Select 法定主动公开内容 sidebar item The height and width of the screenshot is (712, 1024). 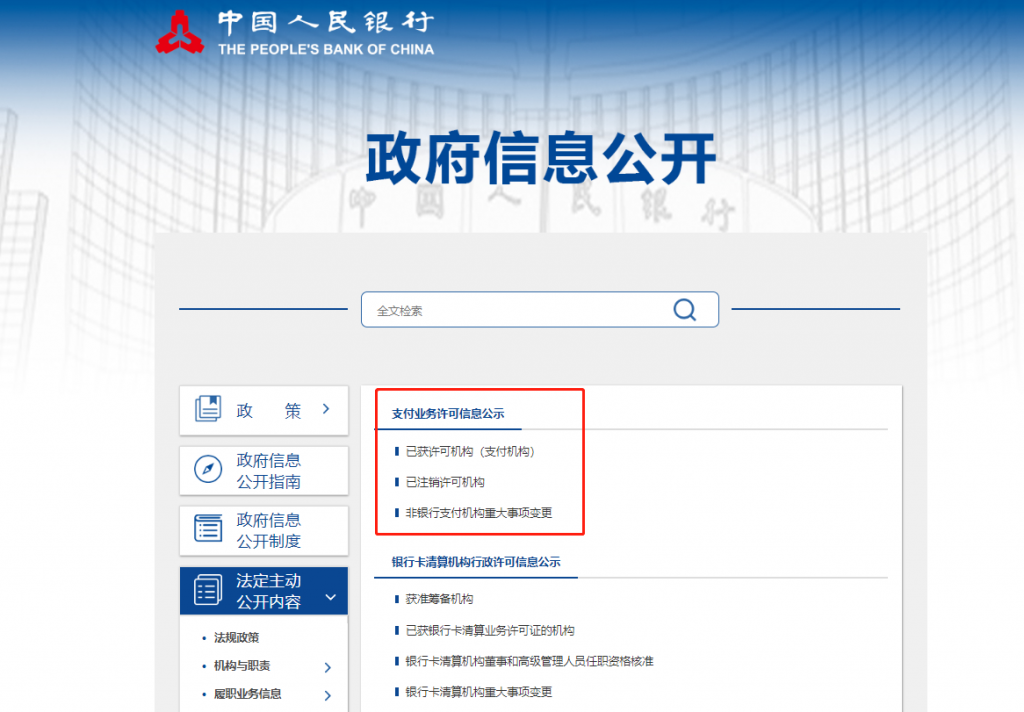264,591
